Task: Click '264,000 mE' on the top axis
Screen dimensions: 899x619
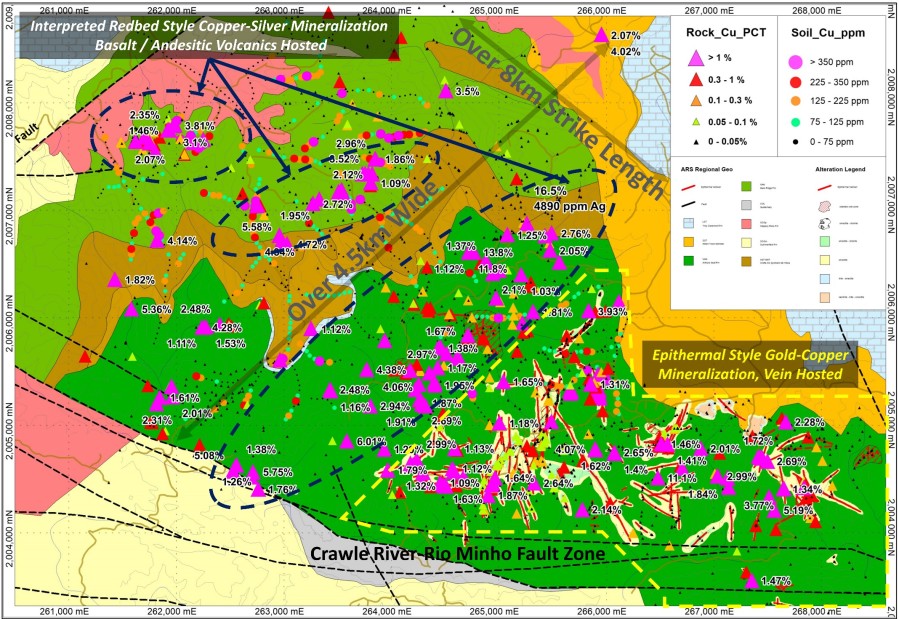Action: [387, 10]
